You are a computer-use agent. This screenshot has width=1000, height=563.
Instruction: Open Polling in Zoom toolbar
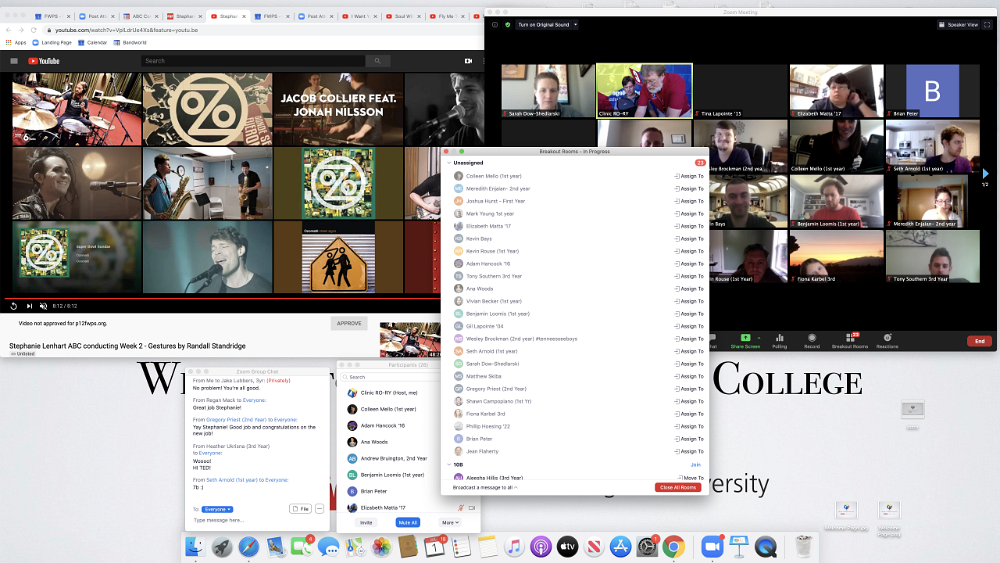779,341
